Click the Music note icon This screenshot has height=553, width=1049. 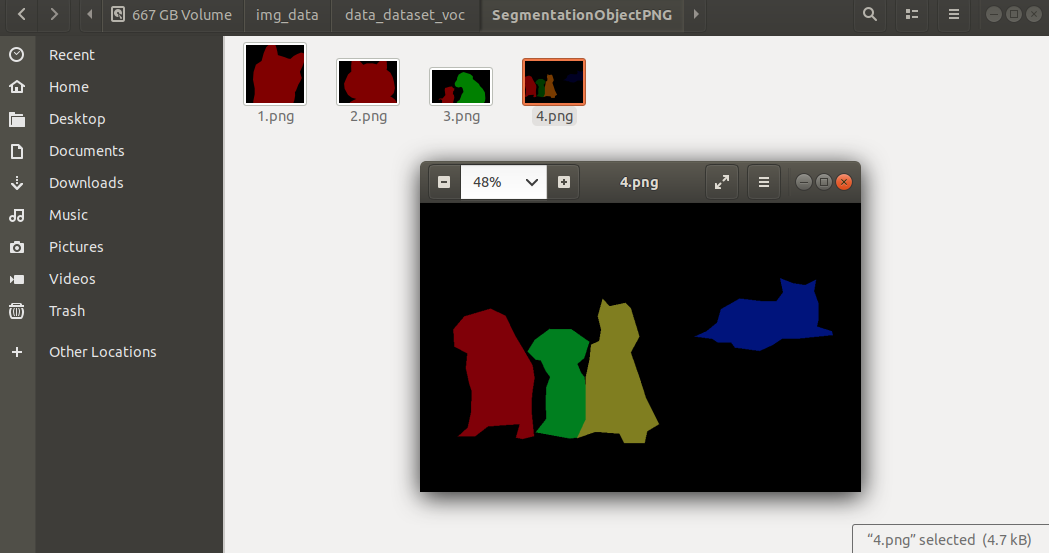click(17, 215)
